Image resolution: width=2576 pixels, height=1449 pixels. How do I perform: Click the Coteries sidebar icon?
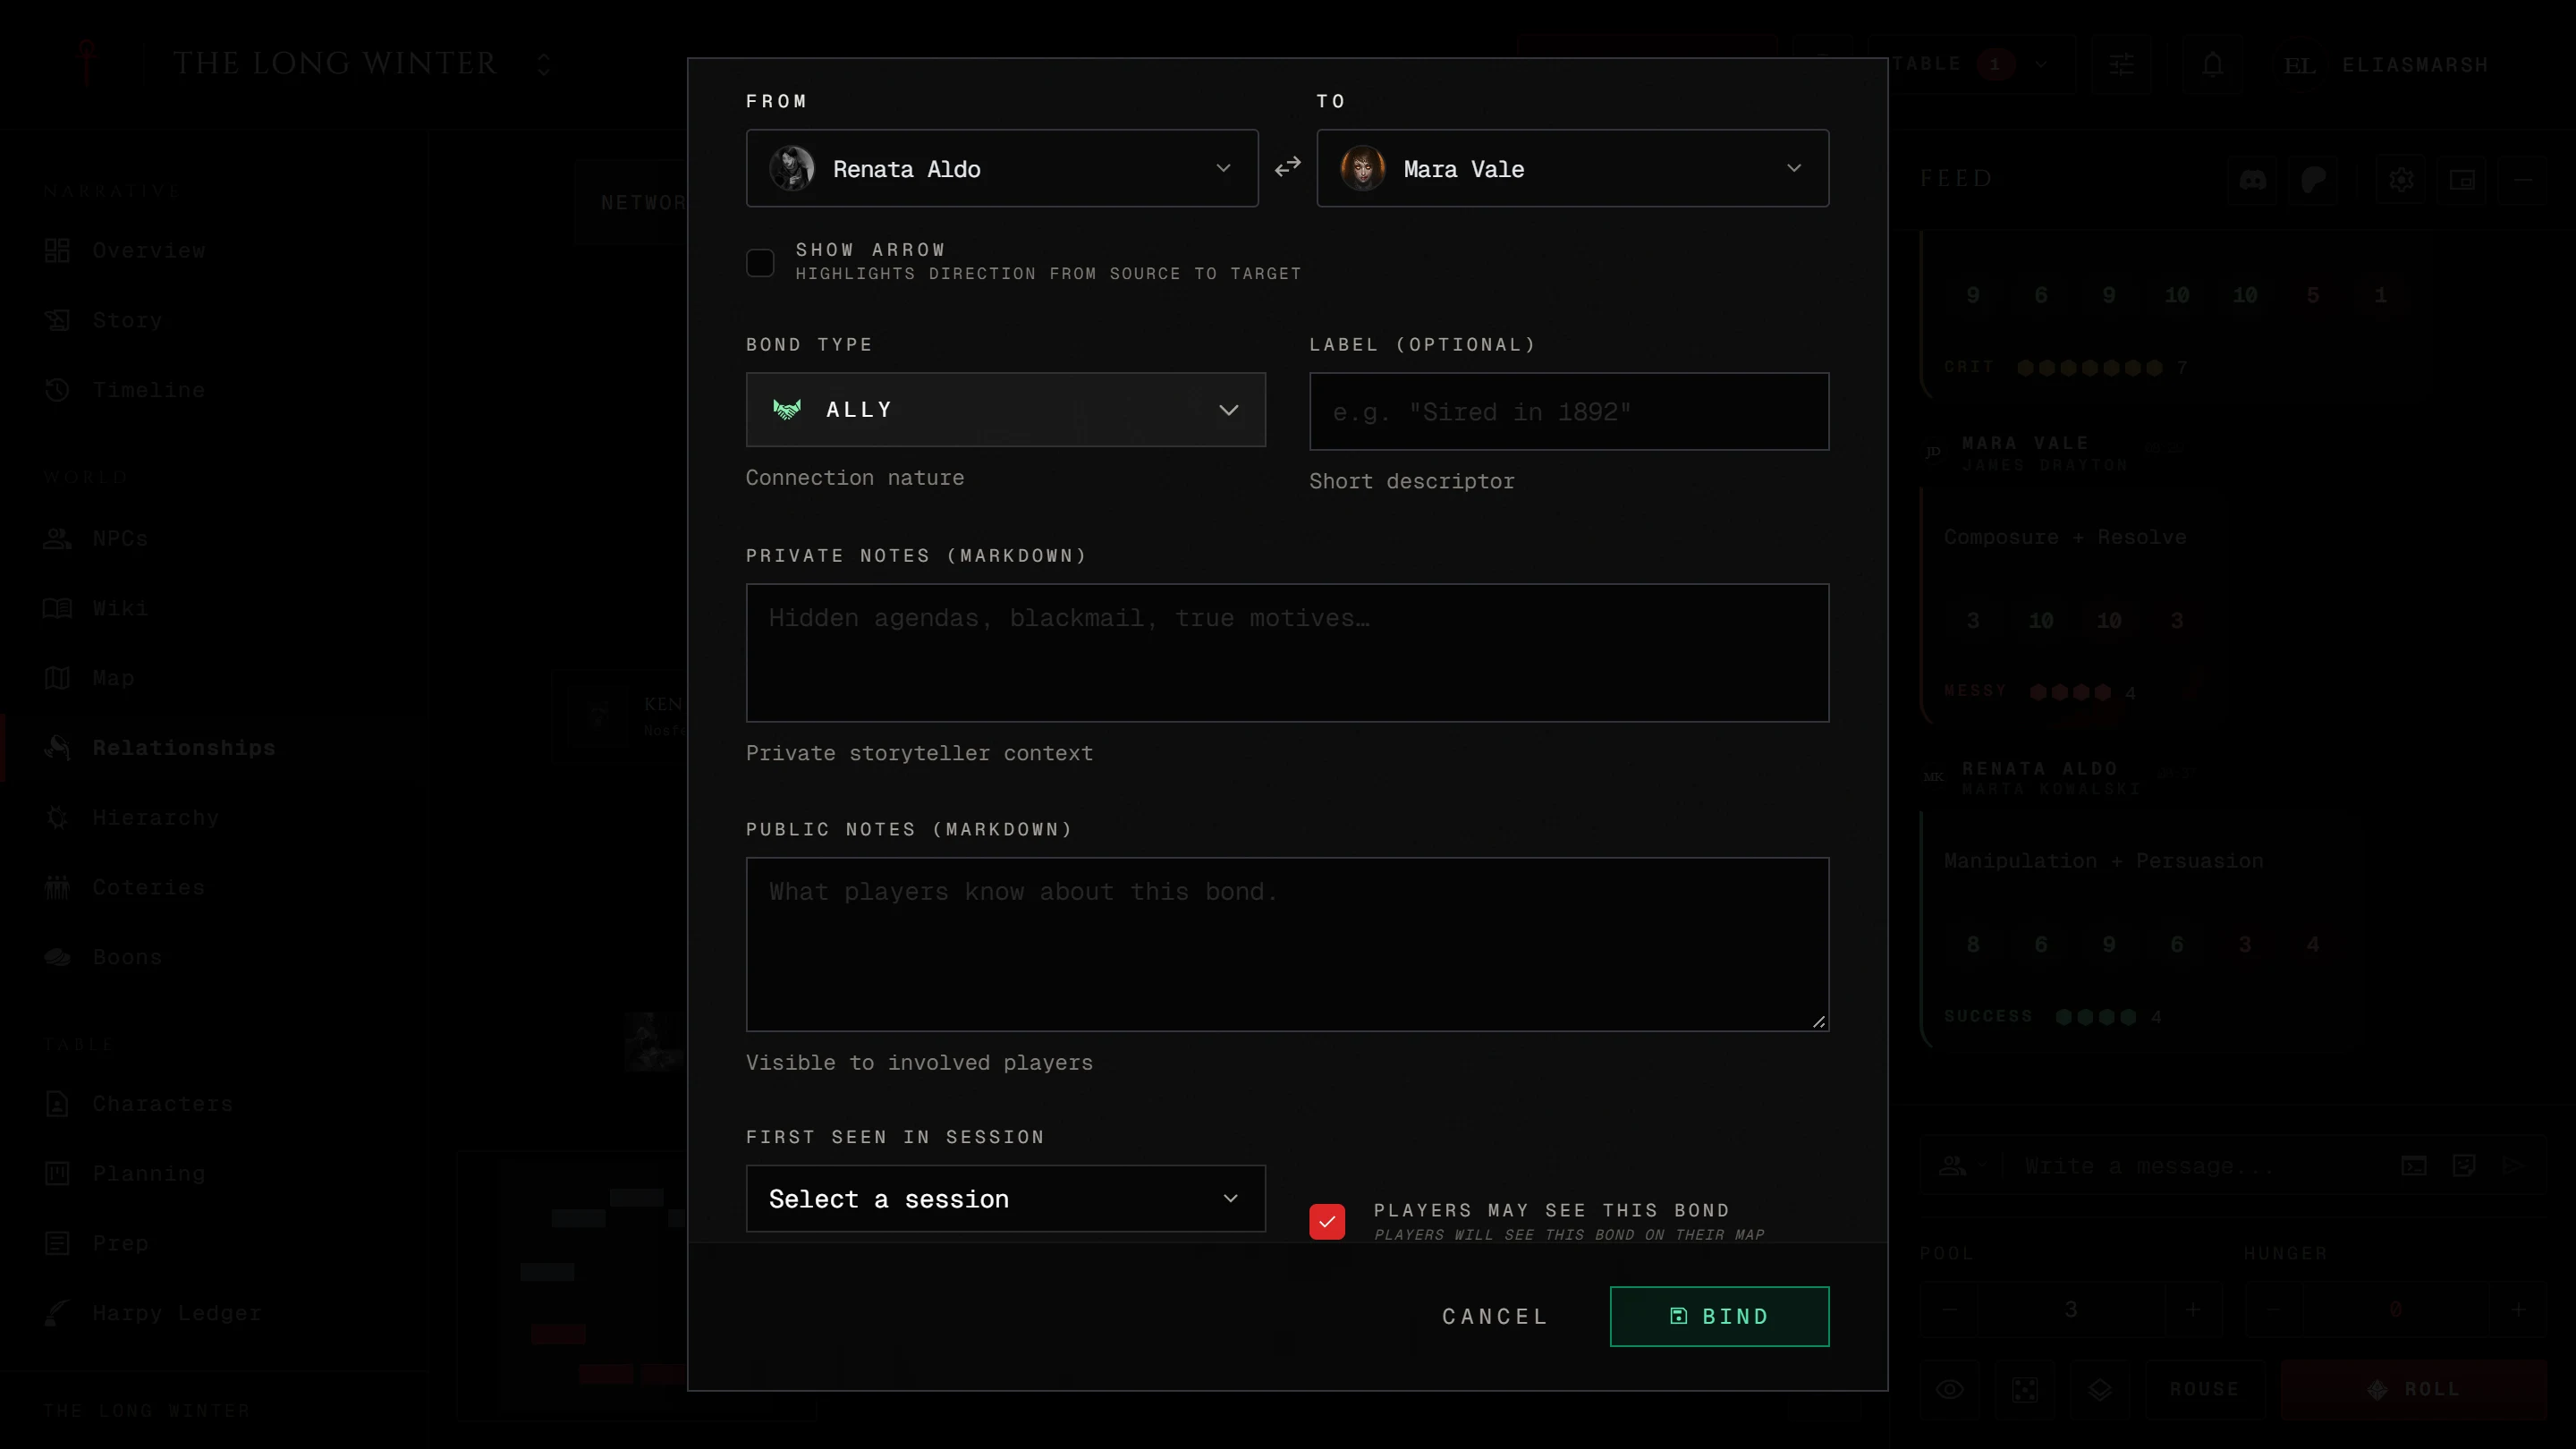tap(57, 887)
